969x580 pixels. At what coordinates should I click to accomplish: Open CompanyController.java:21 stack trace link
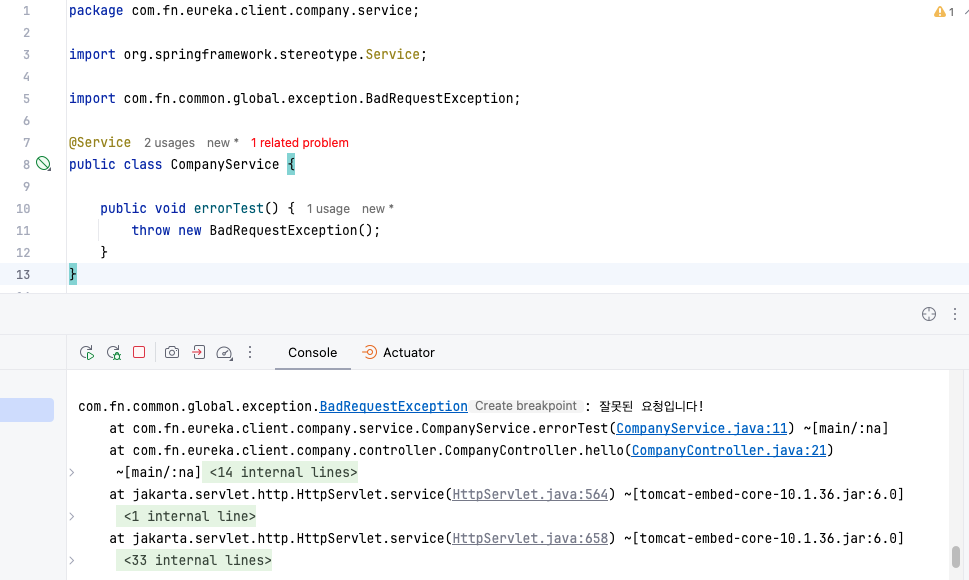[x=729, y=450]
